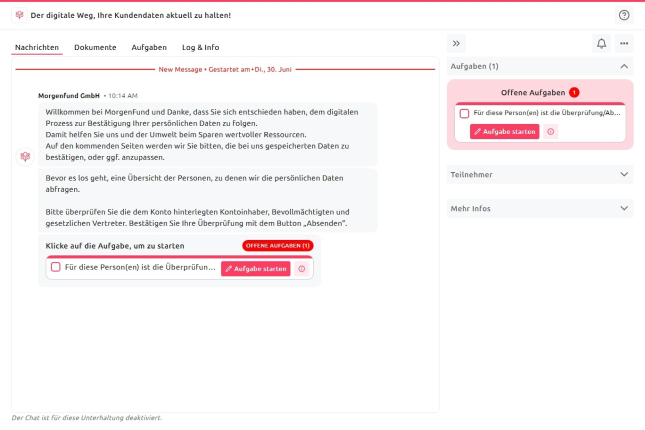This screenshot has width=645, height=430.
Task: Click the OFFENE AUFGABEN (1) red badge
Action: click(278, 246)
